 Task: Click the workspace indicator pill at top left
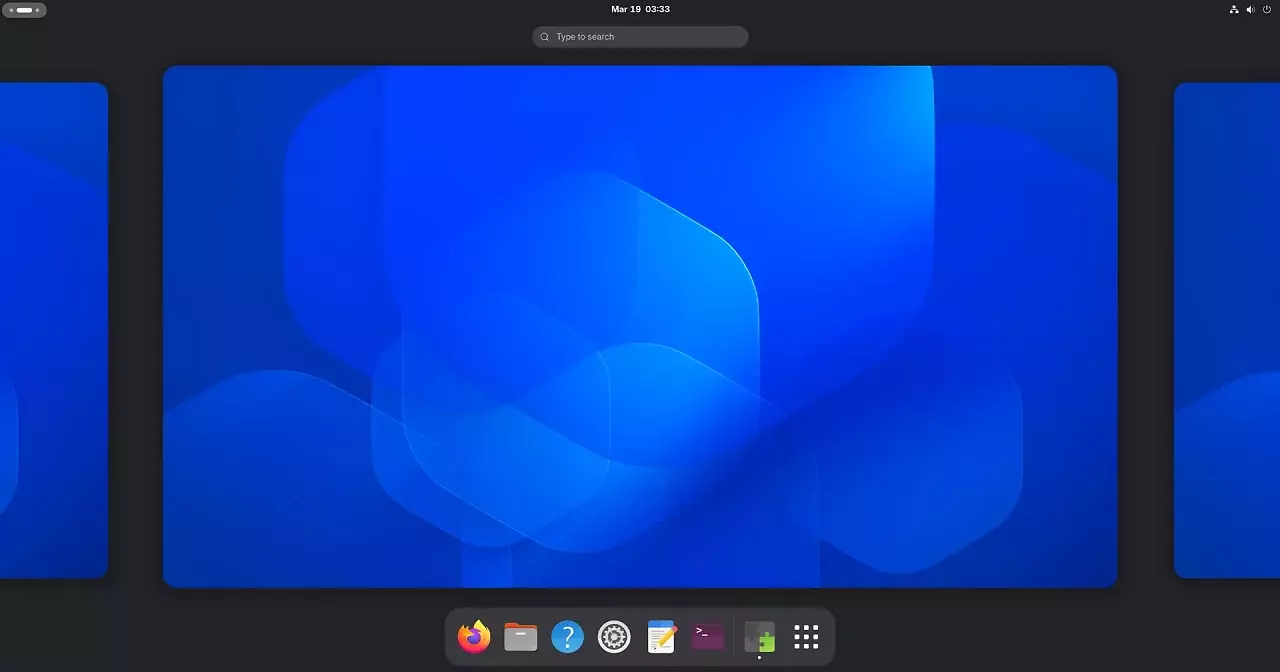[x=24, y=10]
